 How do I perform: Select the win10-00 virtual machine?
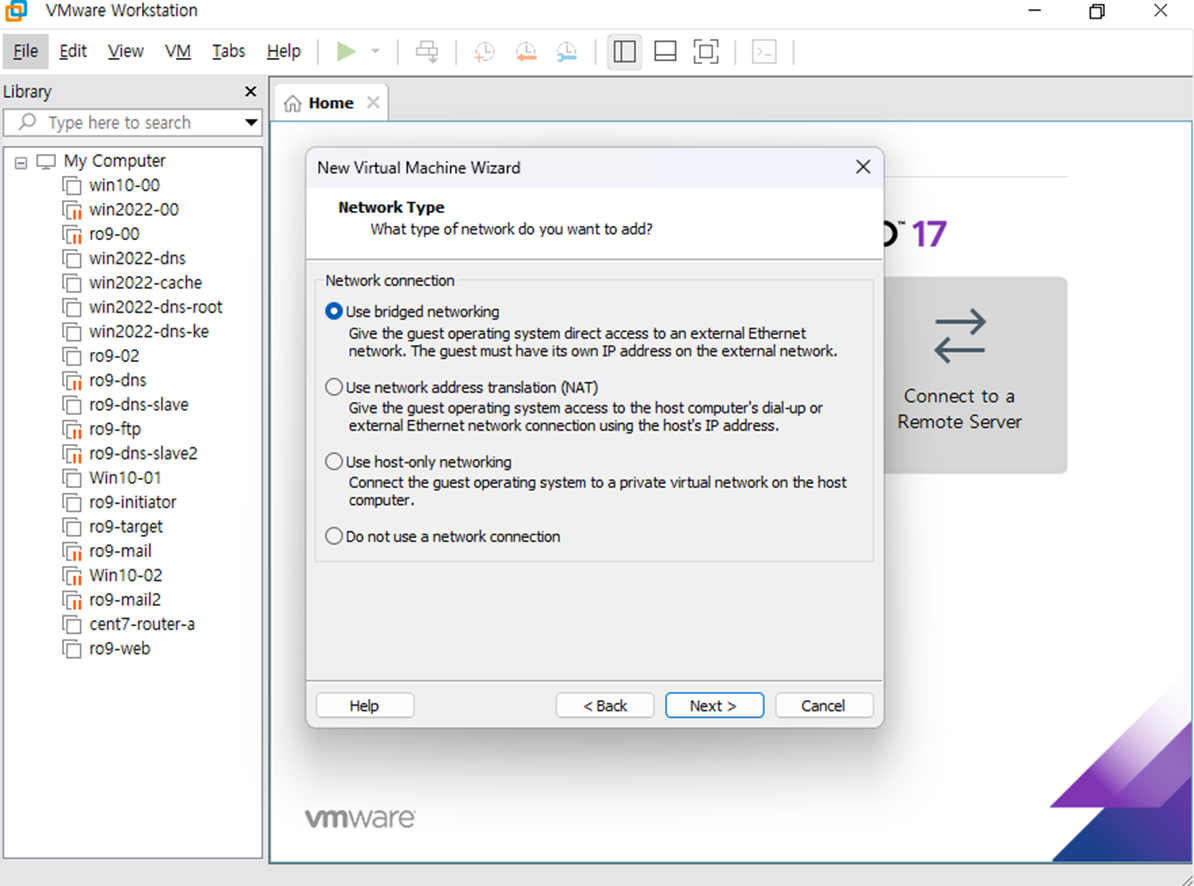(x=124, y=185)
